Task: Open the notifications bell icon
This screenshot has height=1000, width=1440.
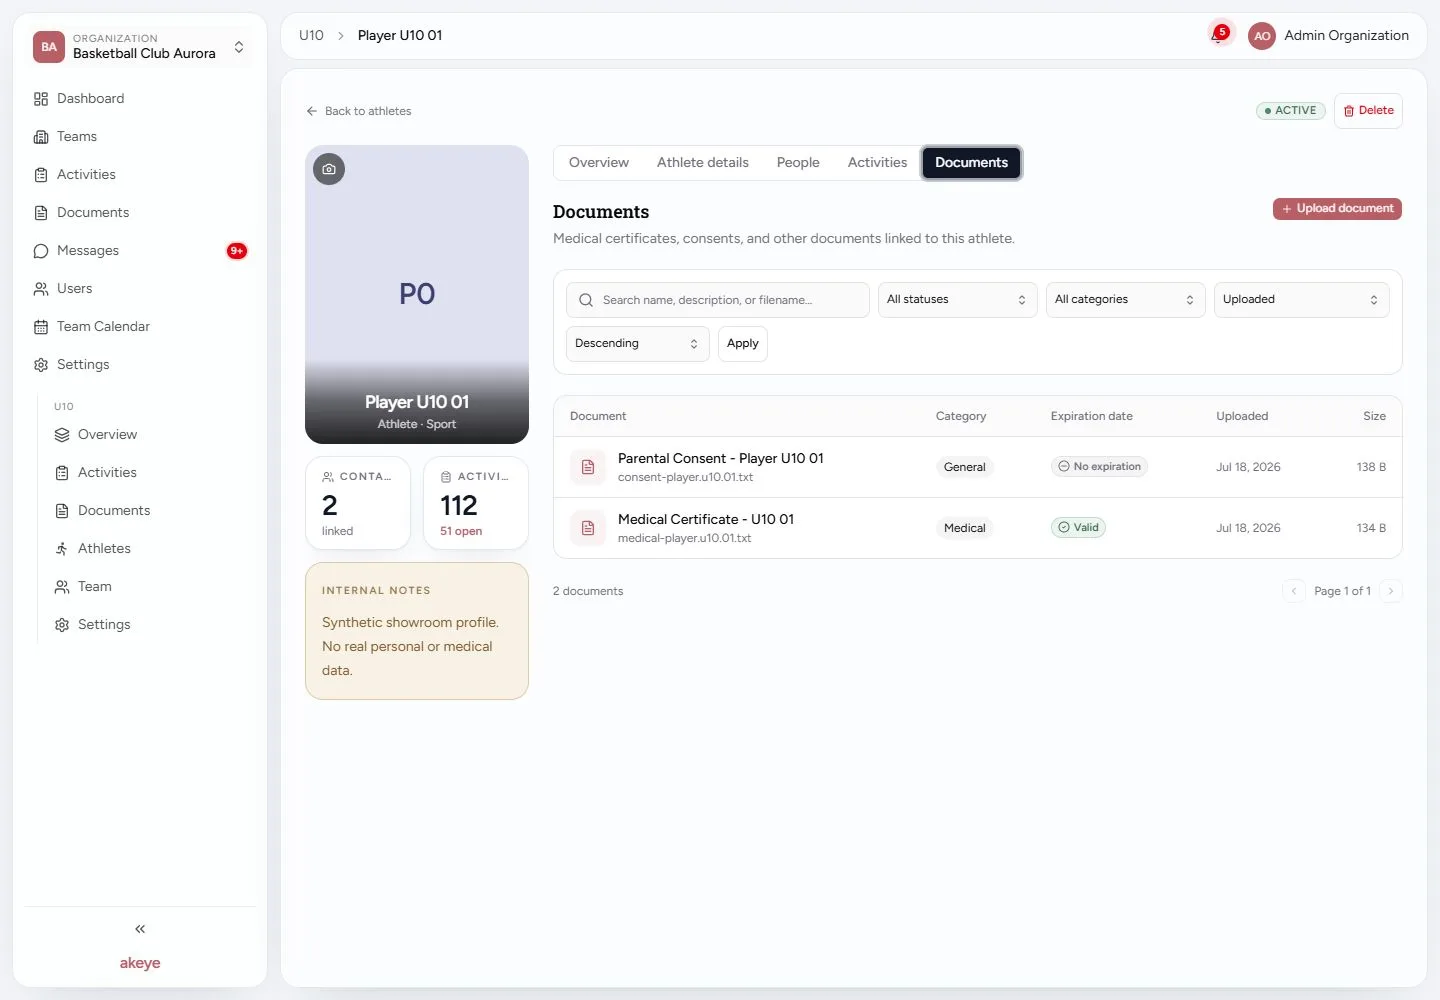Action: (1218, 36)
